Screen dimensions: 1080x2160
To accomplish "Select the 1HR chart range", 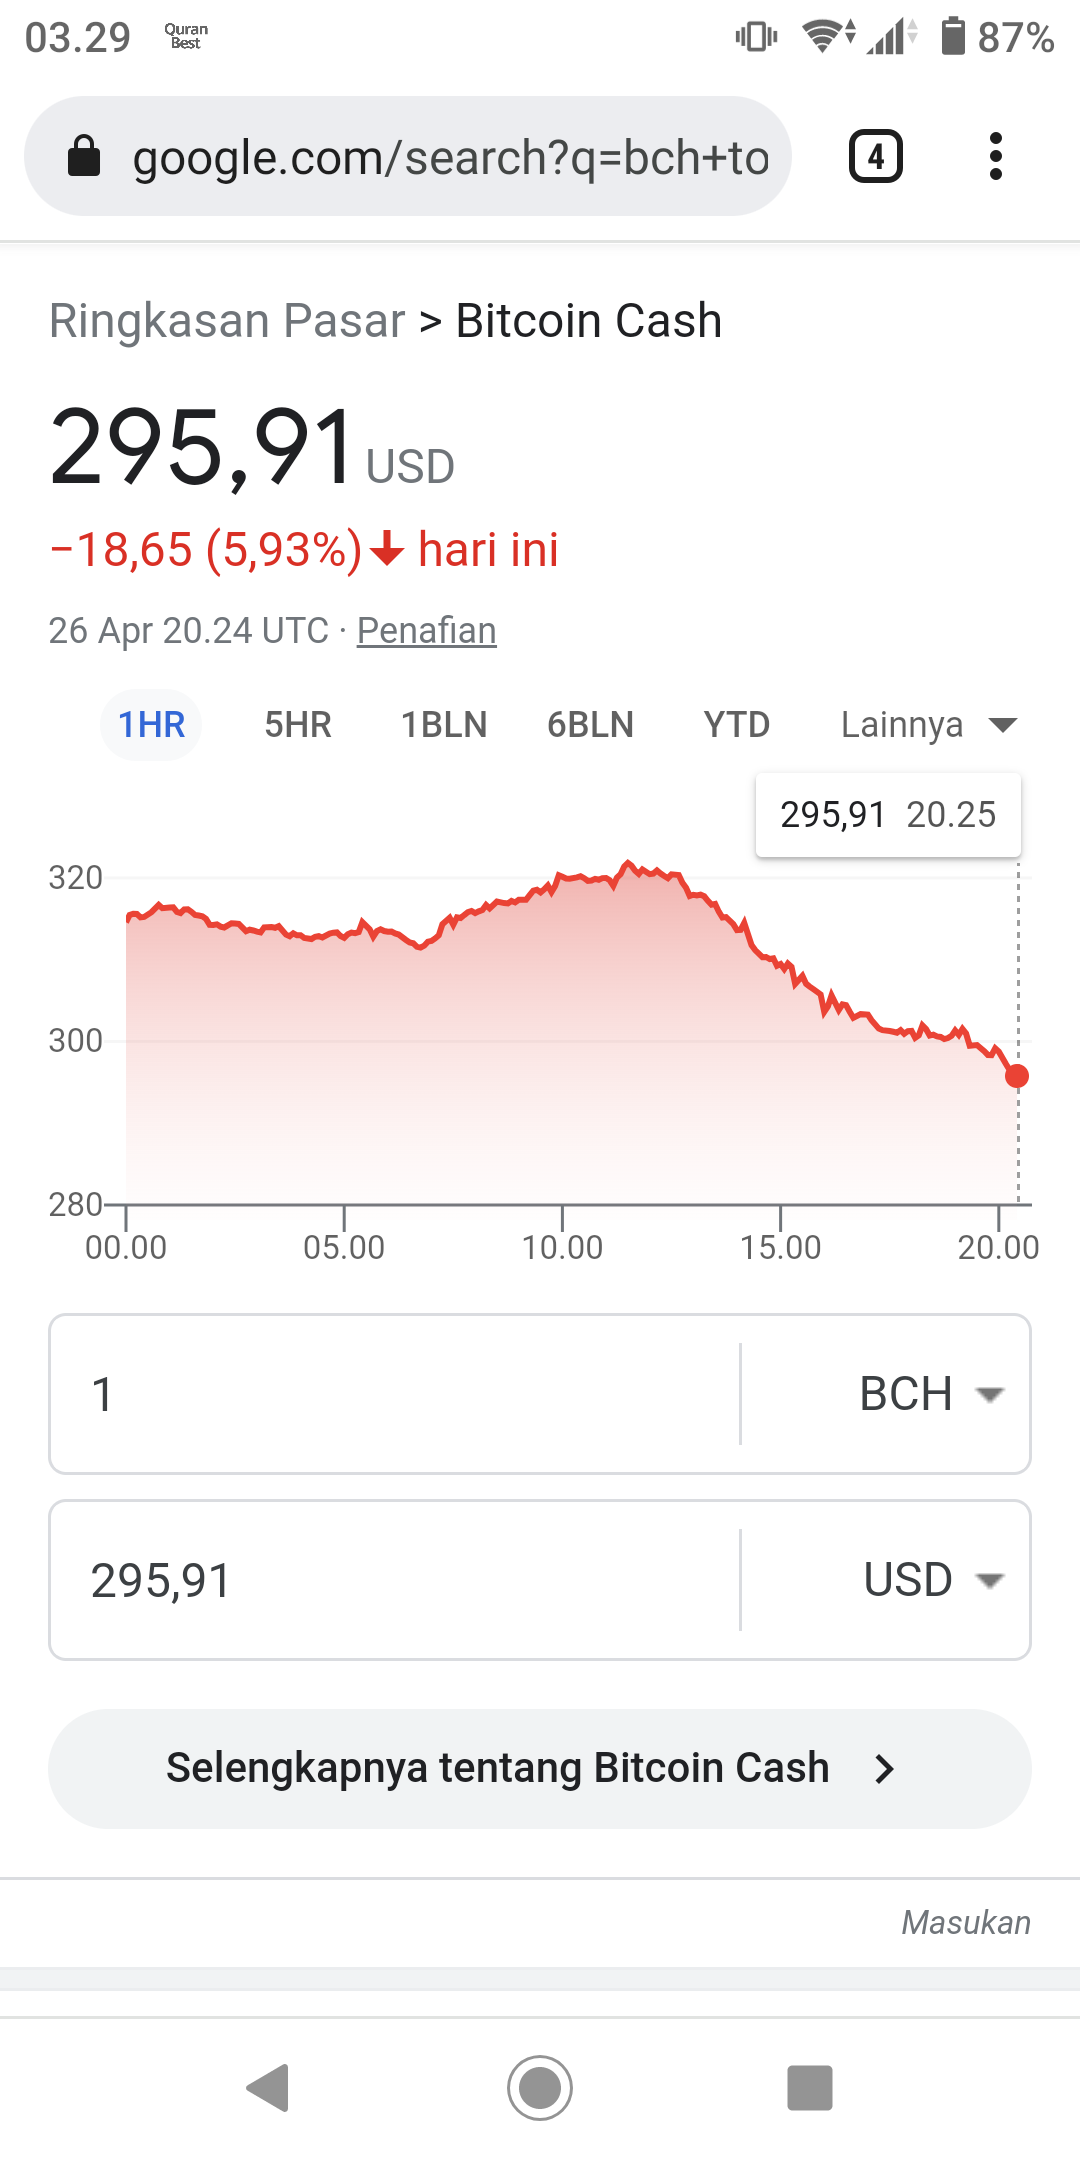I will (x=151, y=724).
